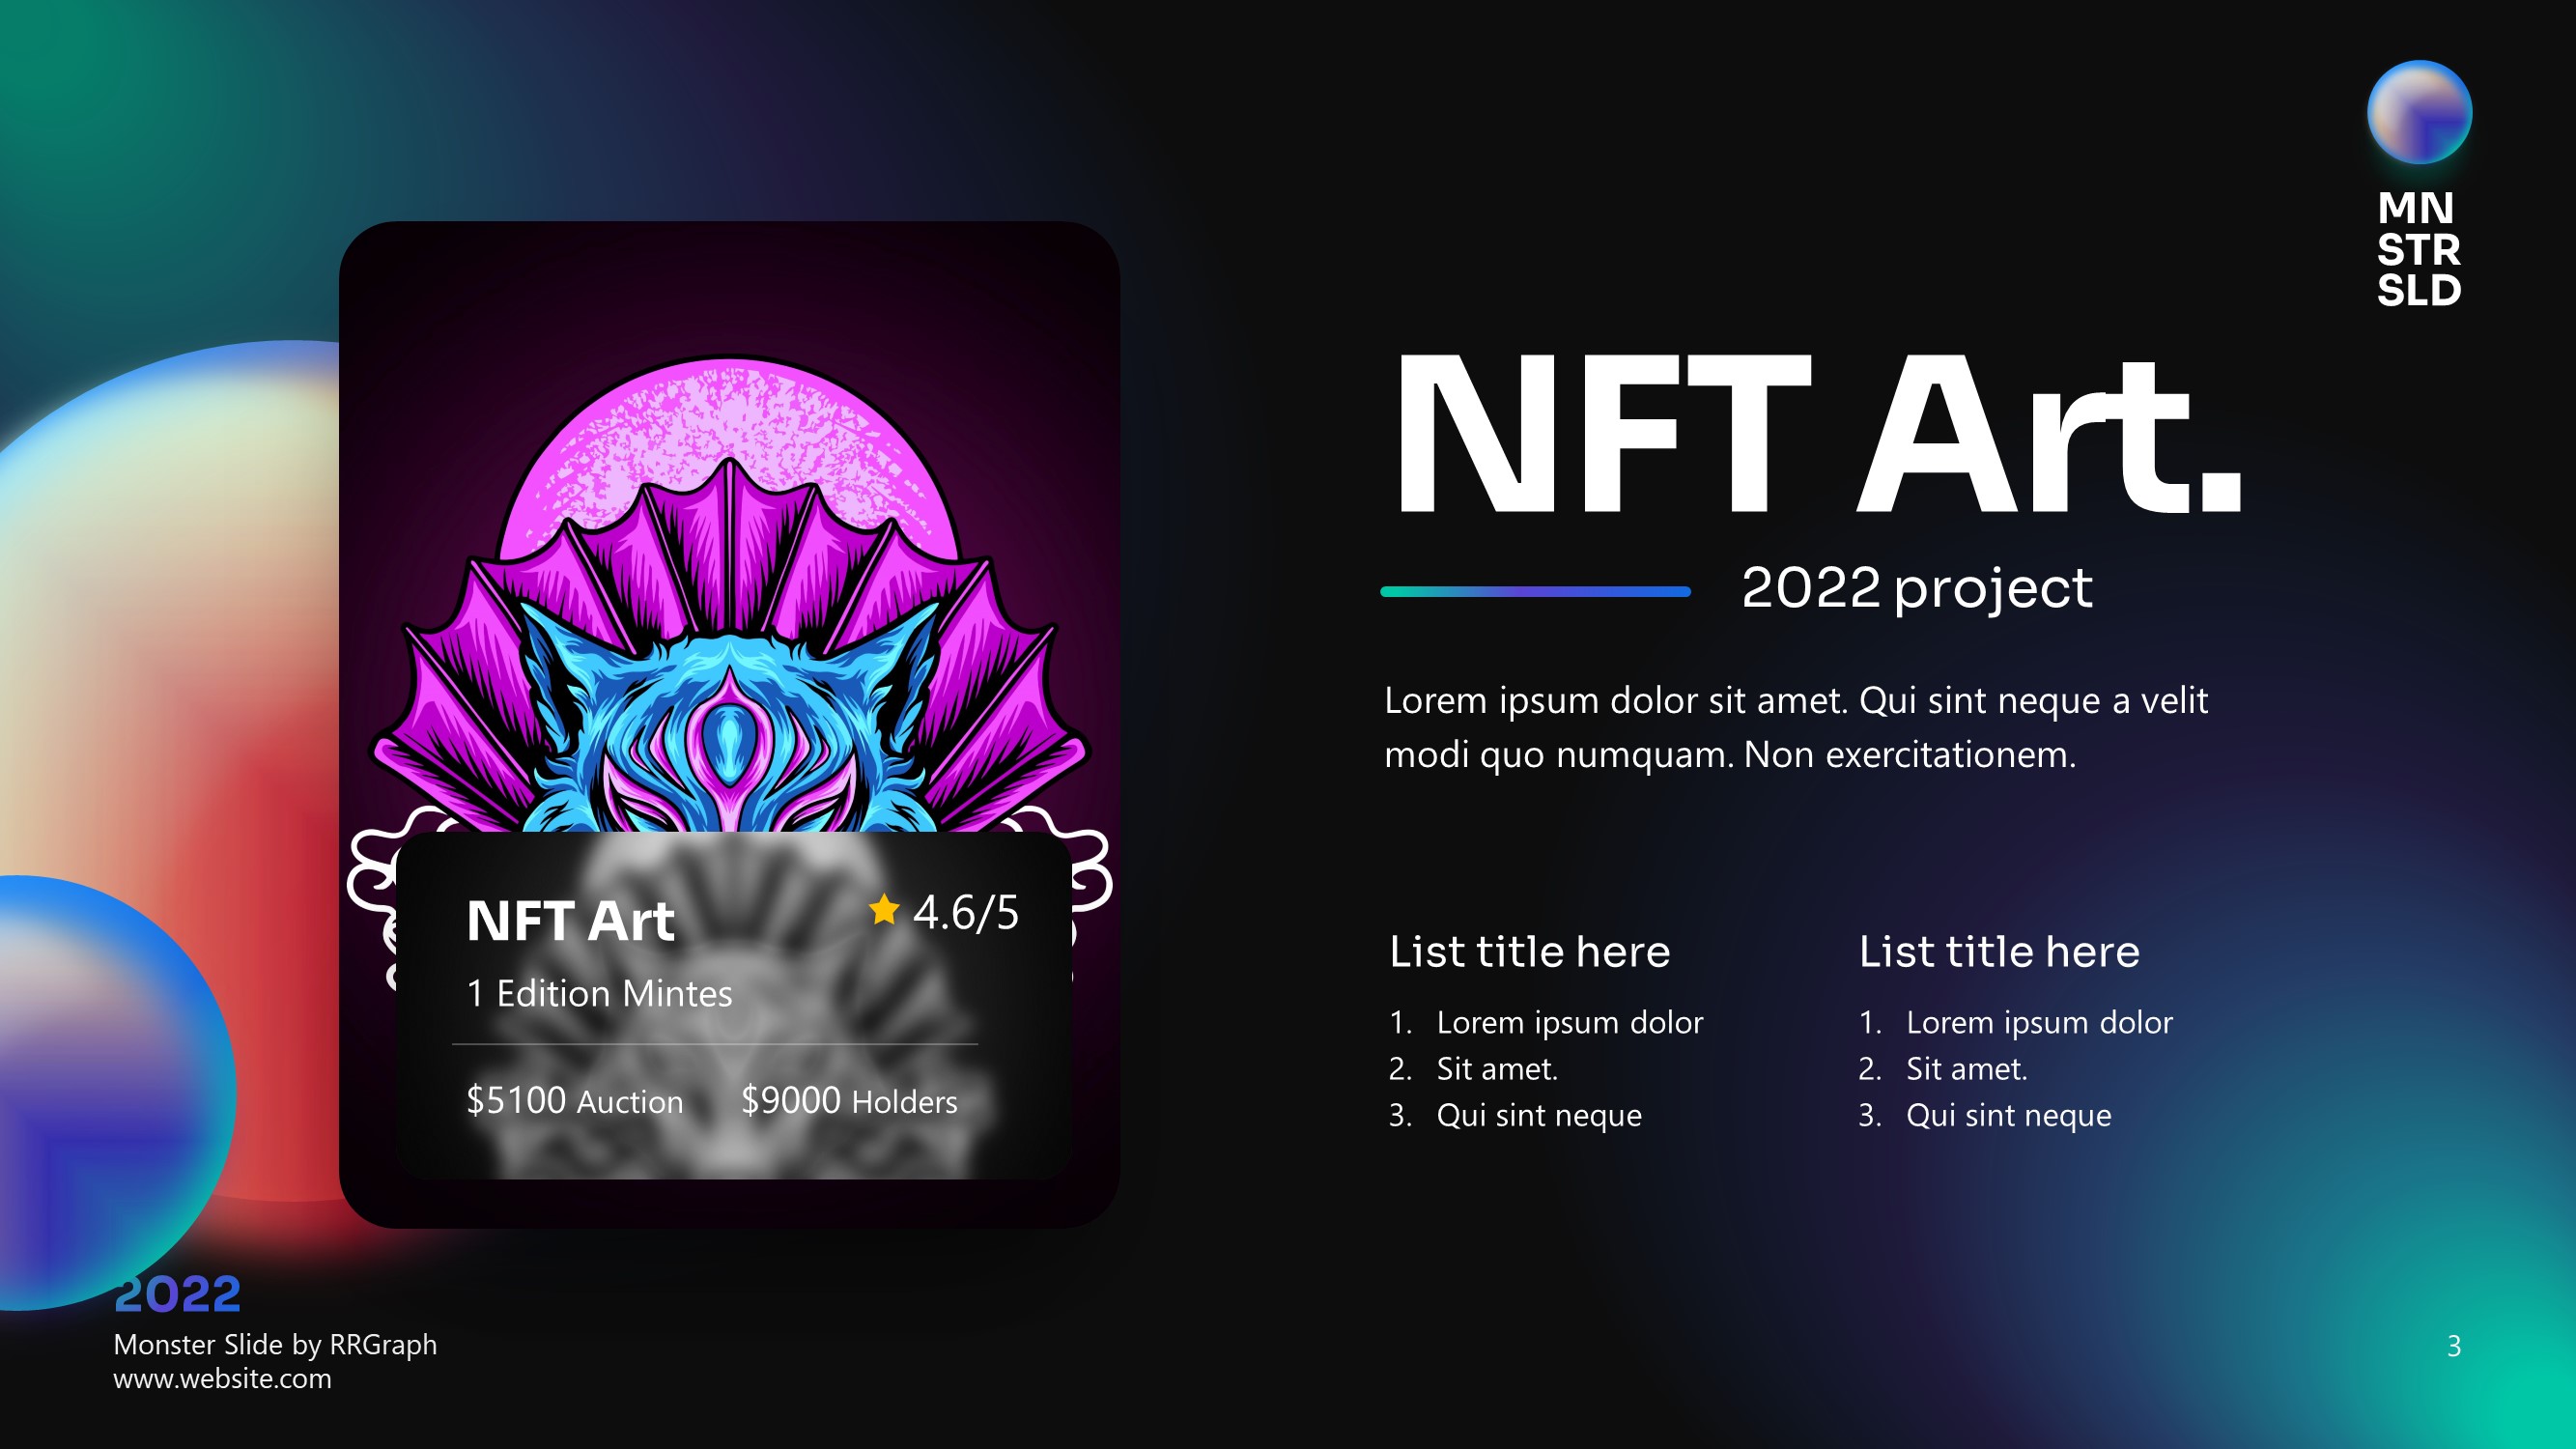The height and width of the screenshot is (1449, 2576).
Task: Select the blue 2022 footer year
Action: (x=178, y=1294)
